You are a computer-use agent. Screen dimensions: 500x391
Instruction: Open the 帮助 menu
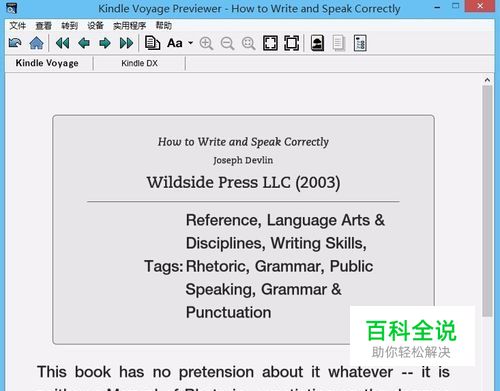164,26
